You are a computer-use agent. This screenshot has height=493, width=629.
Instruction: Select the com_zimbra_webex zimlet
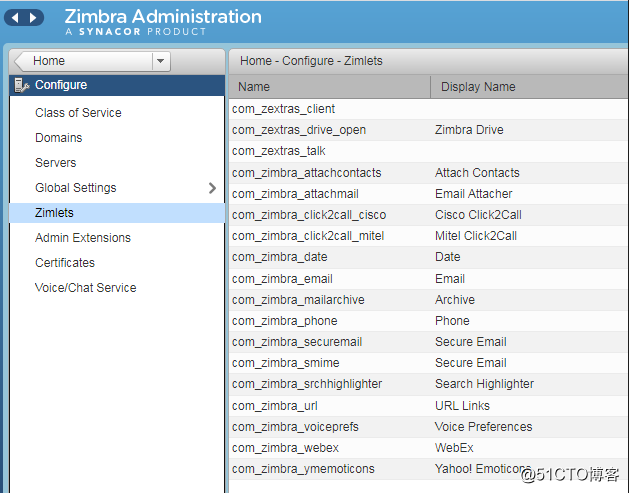[x=285, y=448]
